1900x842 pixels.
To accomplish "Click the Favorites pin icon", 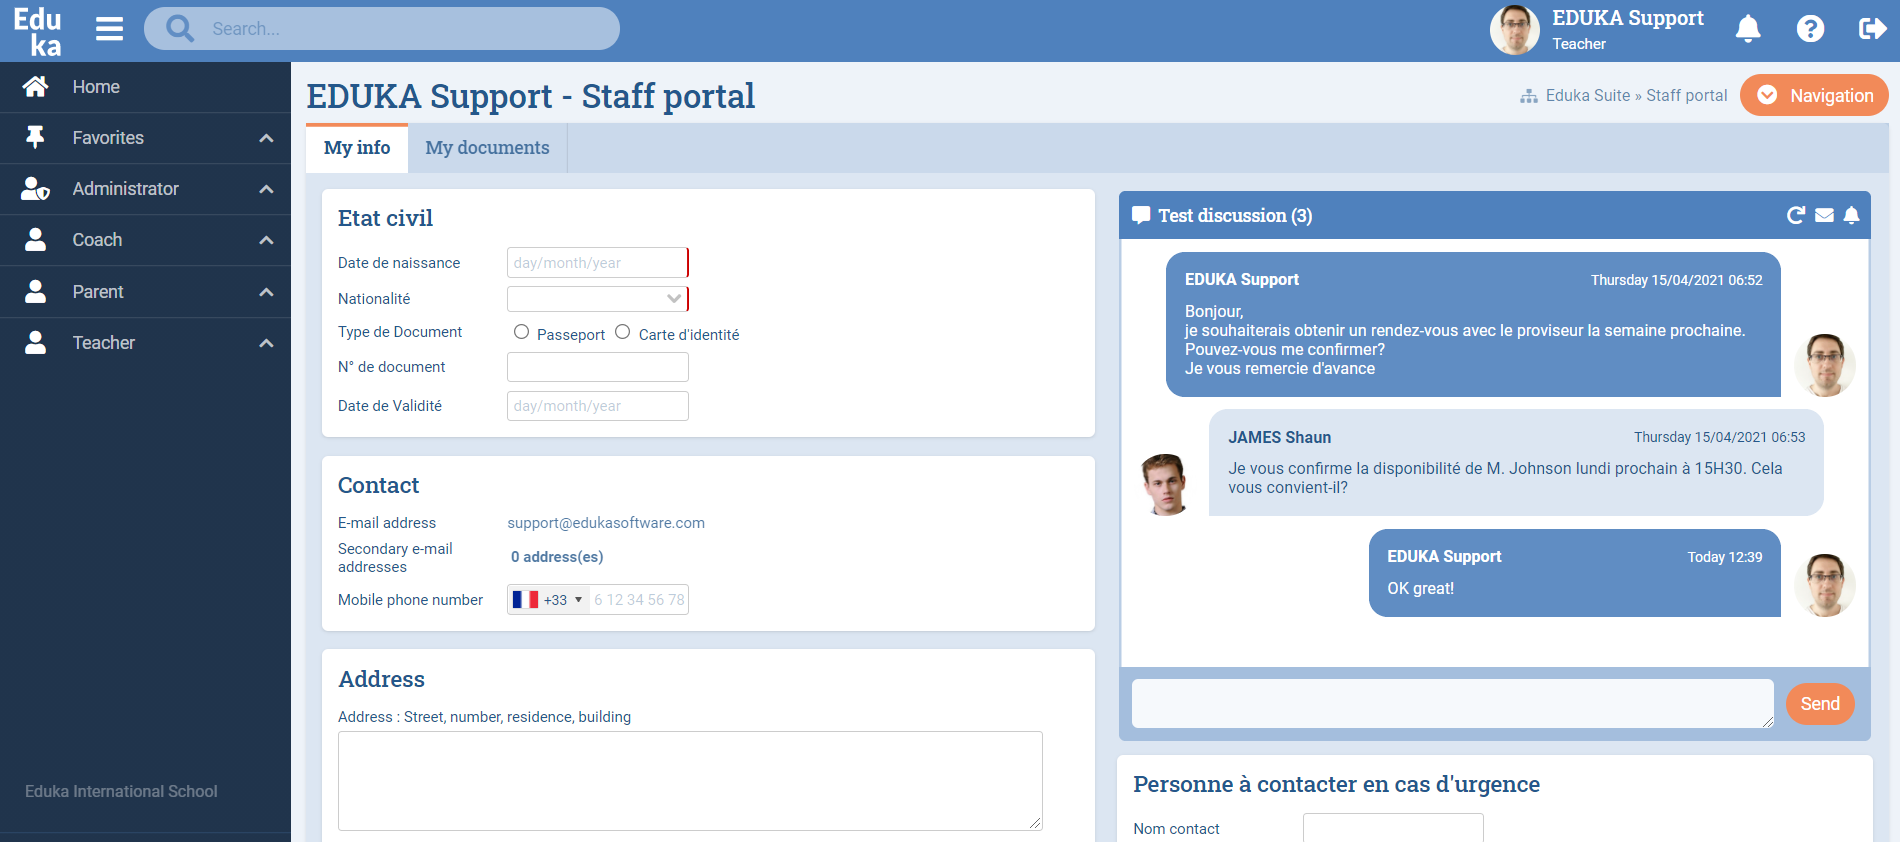I will pyautogui.click(x=35, y=138).
